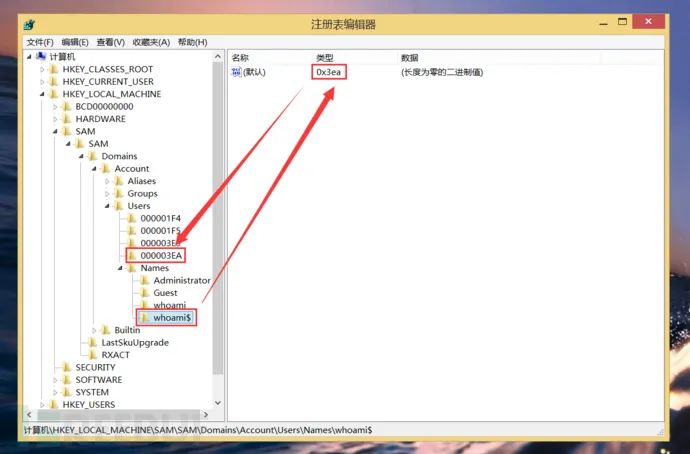Click the BCD00000000 folder icon

(66, 106)
